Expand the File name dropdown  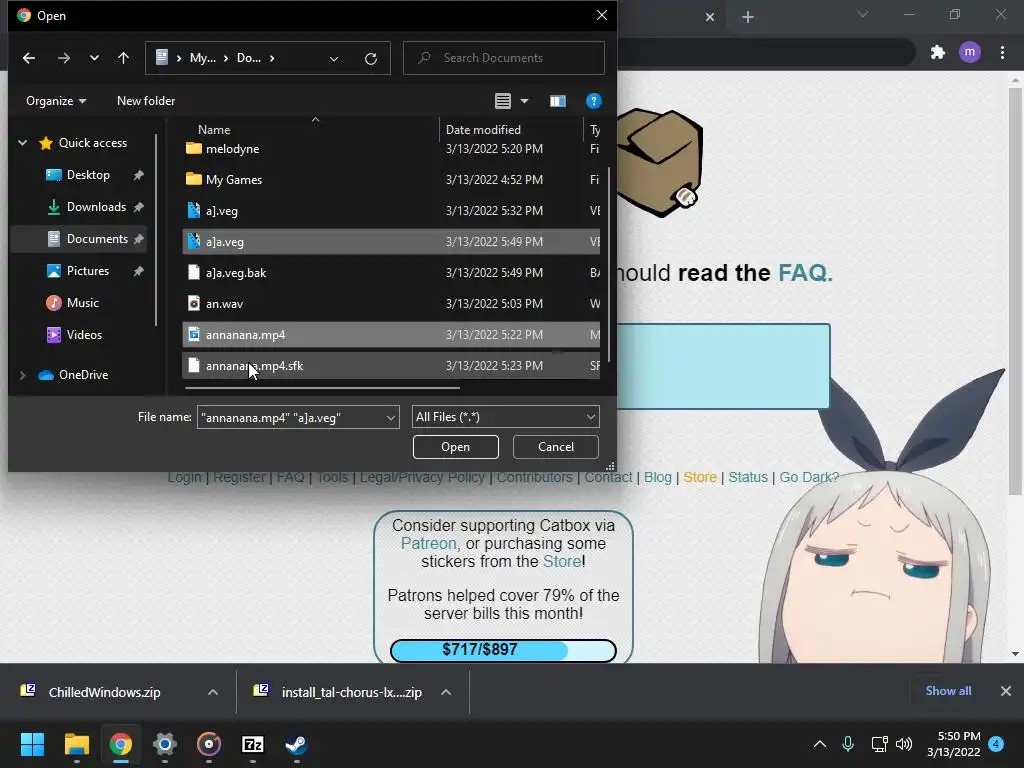pos(391,417)
